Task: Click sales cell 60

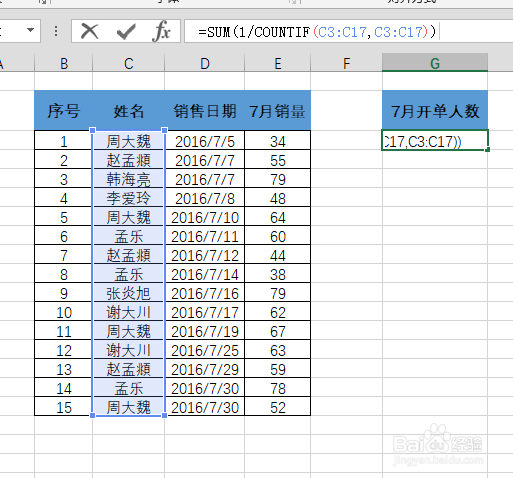Action: click(278, 235)
